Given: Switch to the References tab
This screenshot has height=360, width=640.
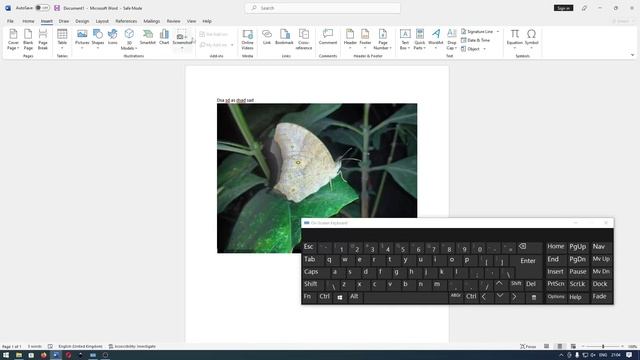Looking at the screenshot, I should tap(126, 21).
